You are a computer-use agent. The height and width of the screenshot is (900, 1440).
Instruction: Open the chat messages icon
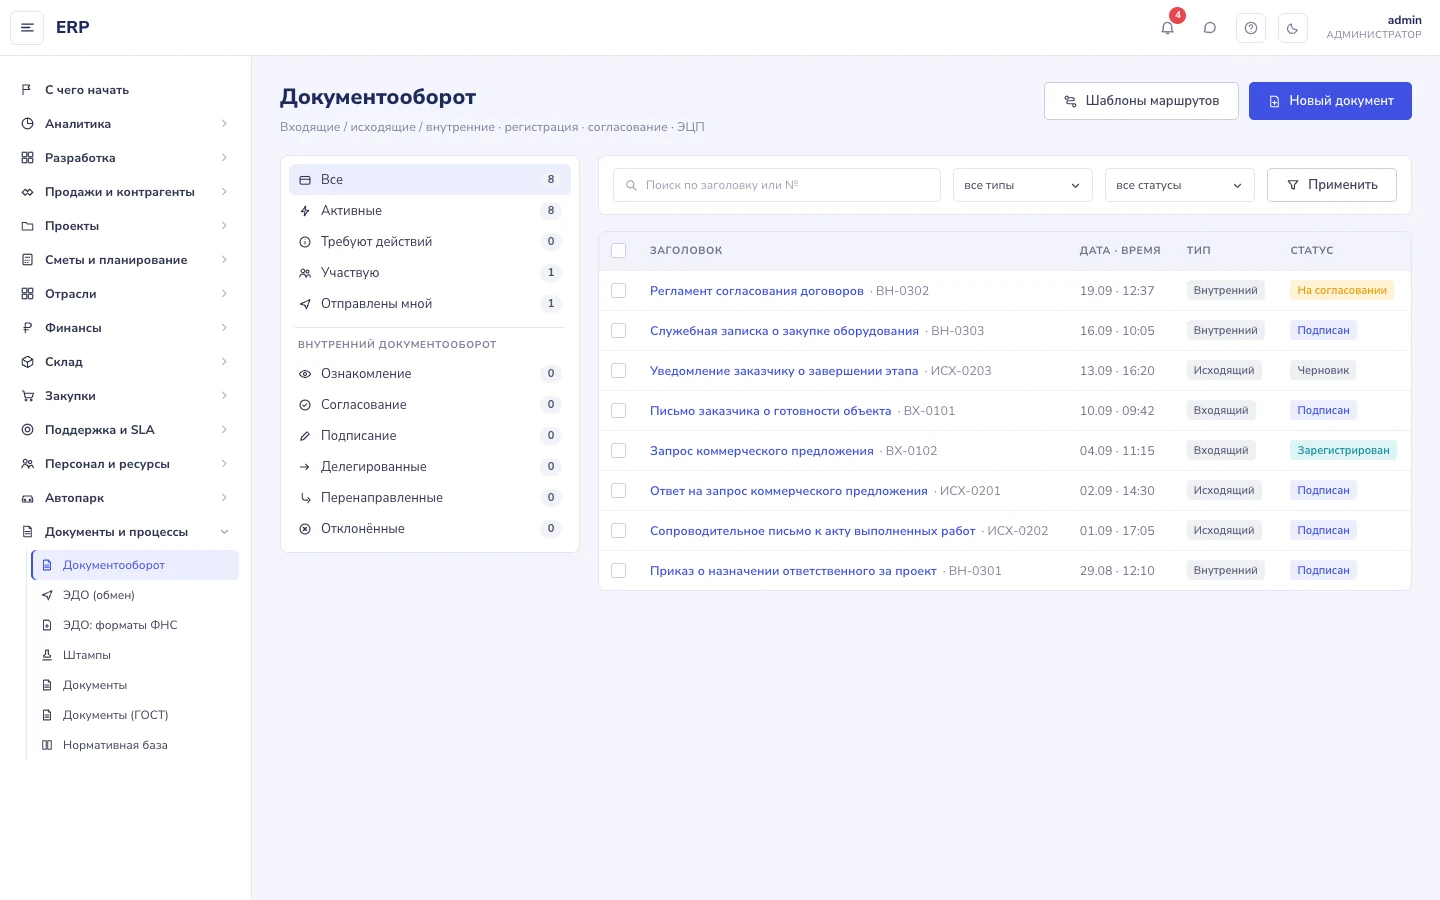tap(1209, 28)
